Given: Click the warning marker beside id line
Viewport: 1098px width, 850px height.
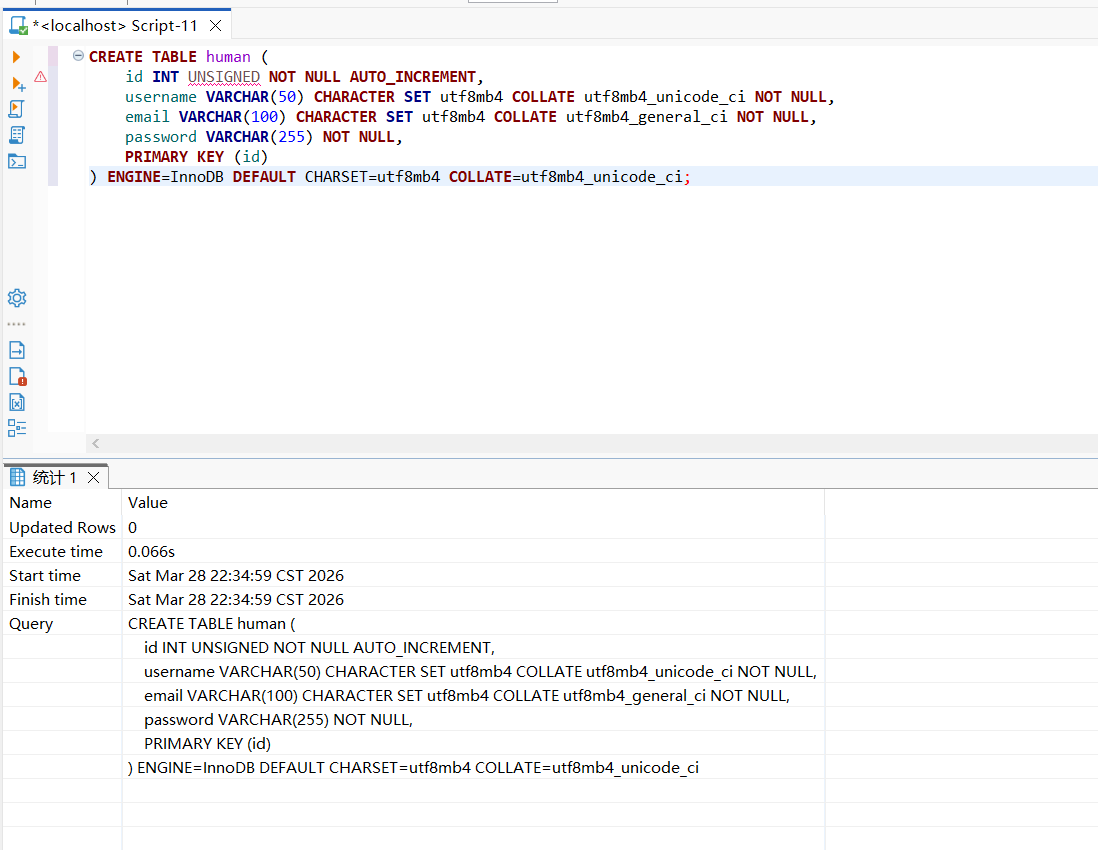Looking at the screenshot, I should click(x=40, y=77).
